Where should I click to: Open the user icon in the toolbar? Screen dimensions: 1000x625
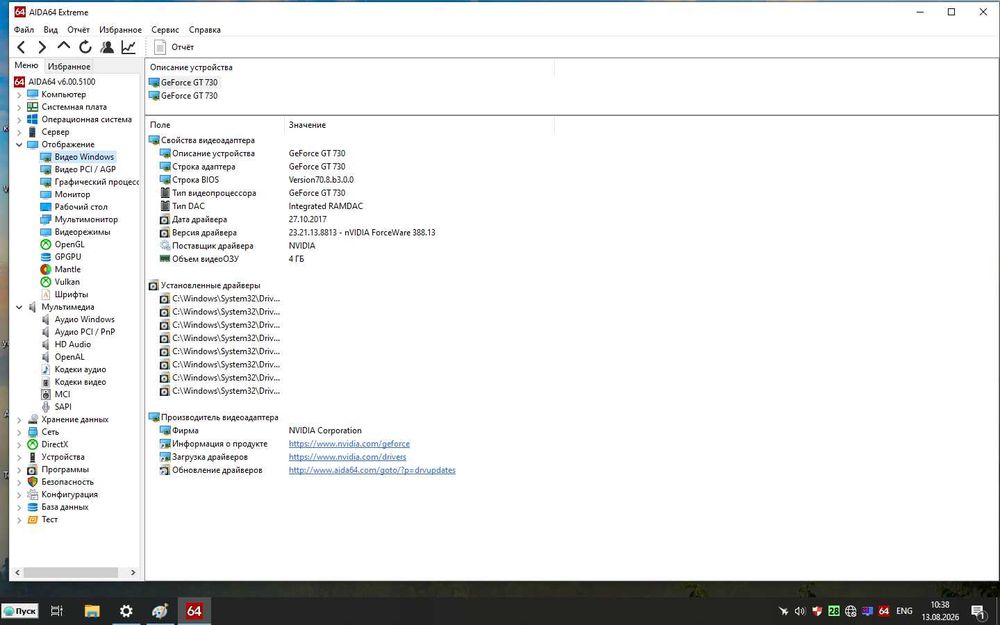point(107,47)
